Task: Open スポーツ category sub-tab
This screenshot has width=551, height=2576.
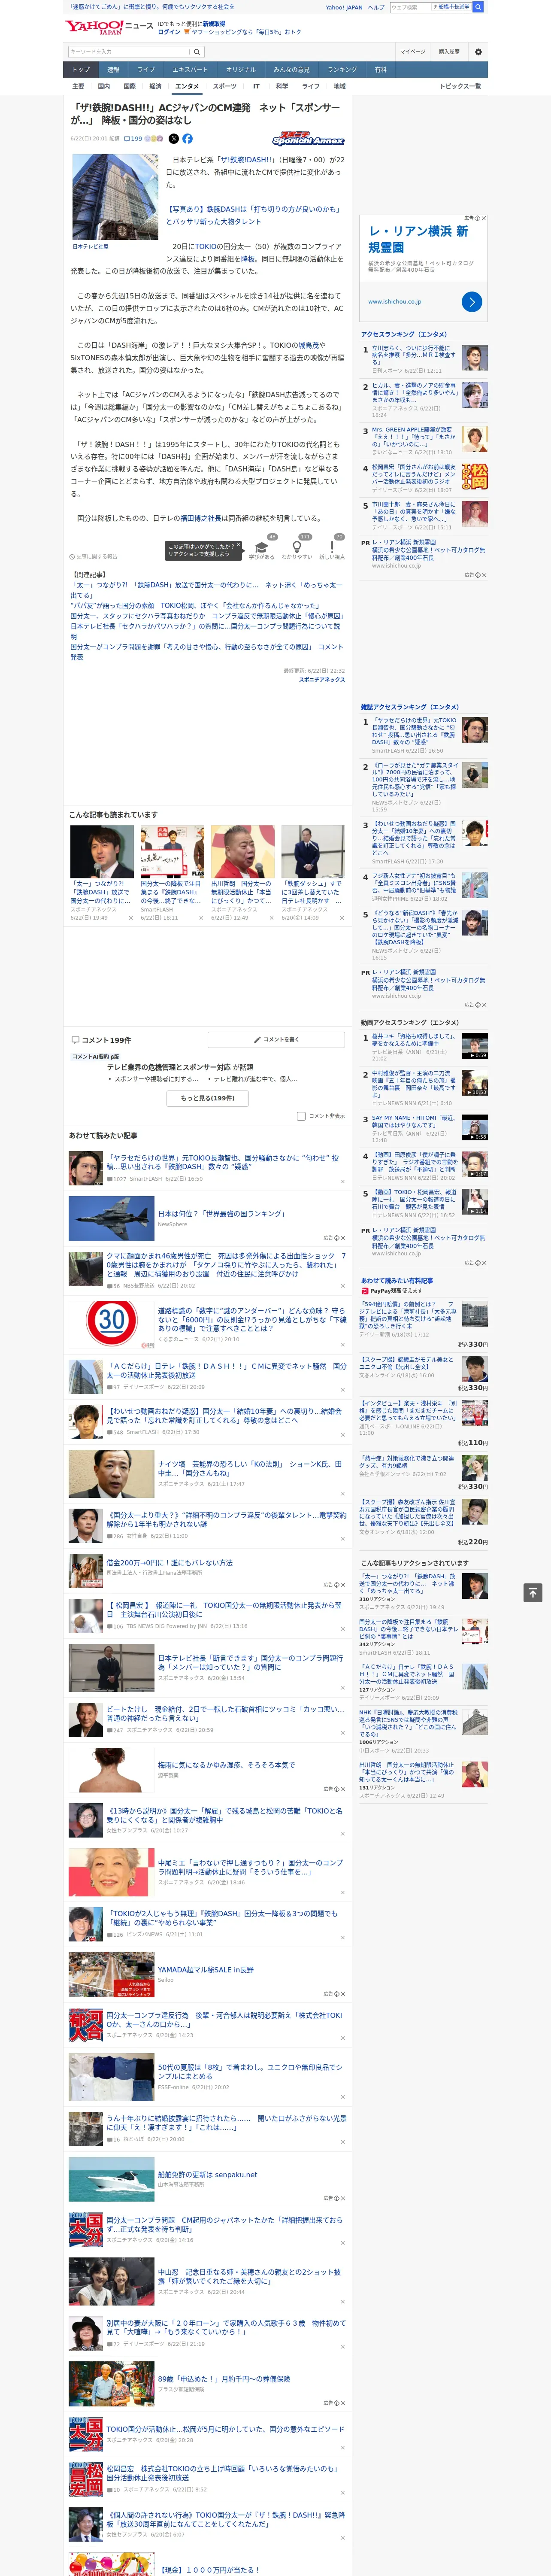Action: [225, 86]
